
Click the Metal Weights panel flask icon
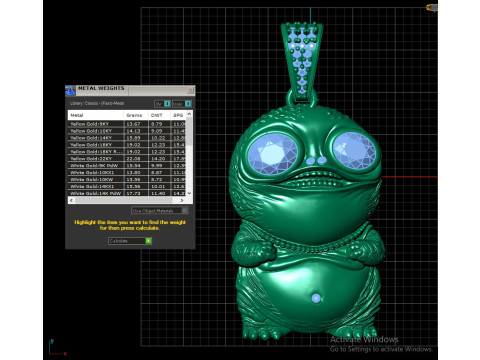pos(70,90)
